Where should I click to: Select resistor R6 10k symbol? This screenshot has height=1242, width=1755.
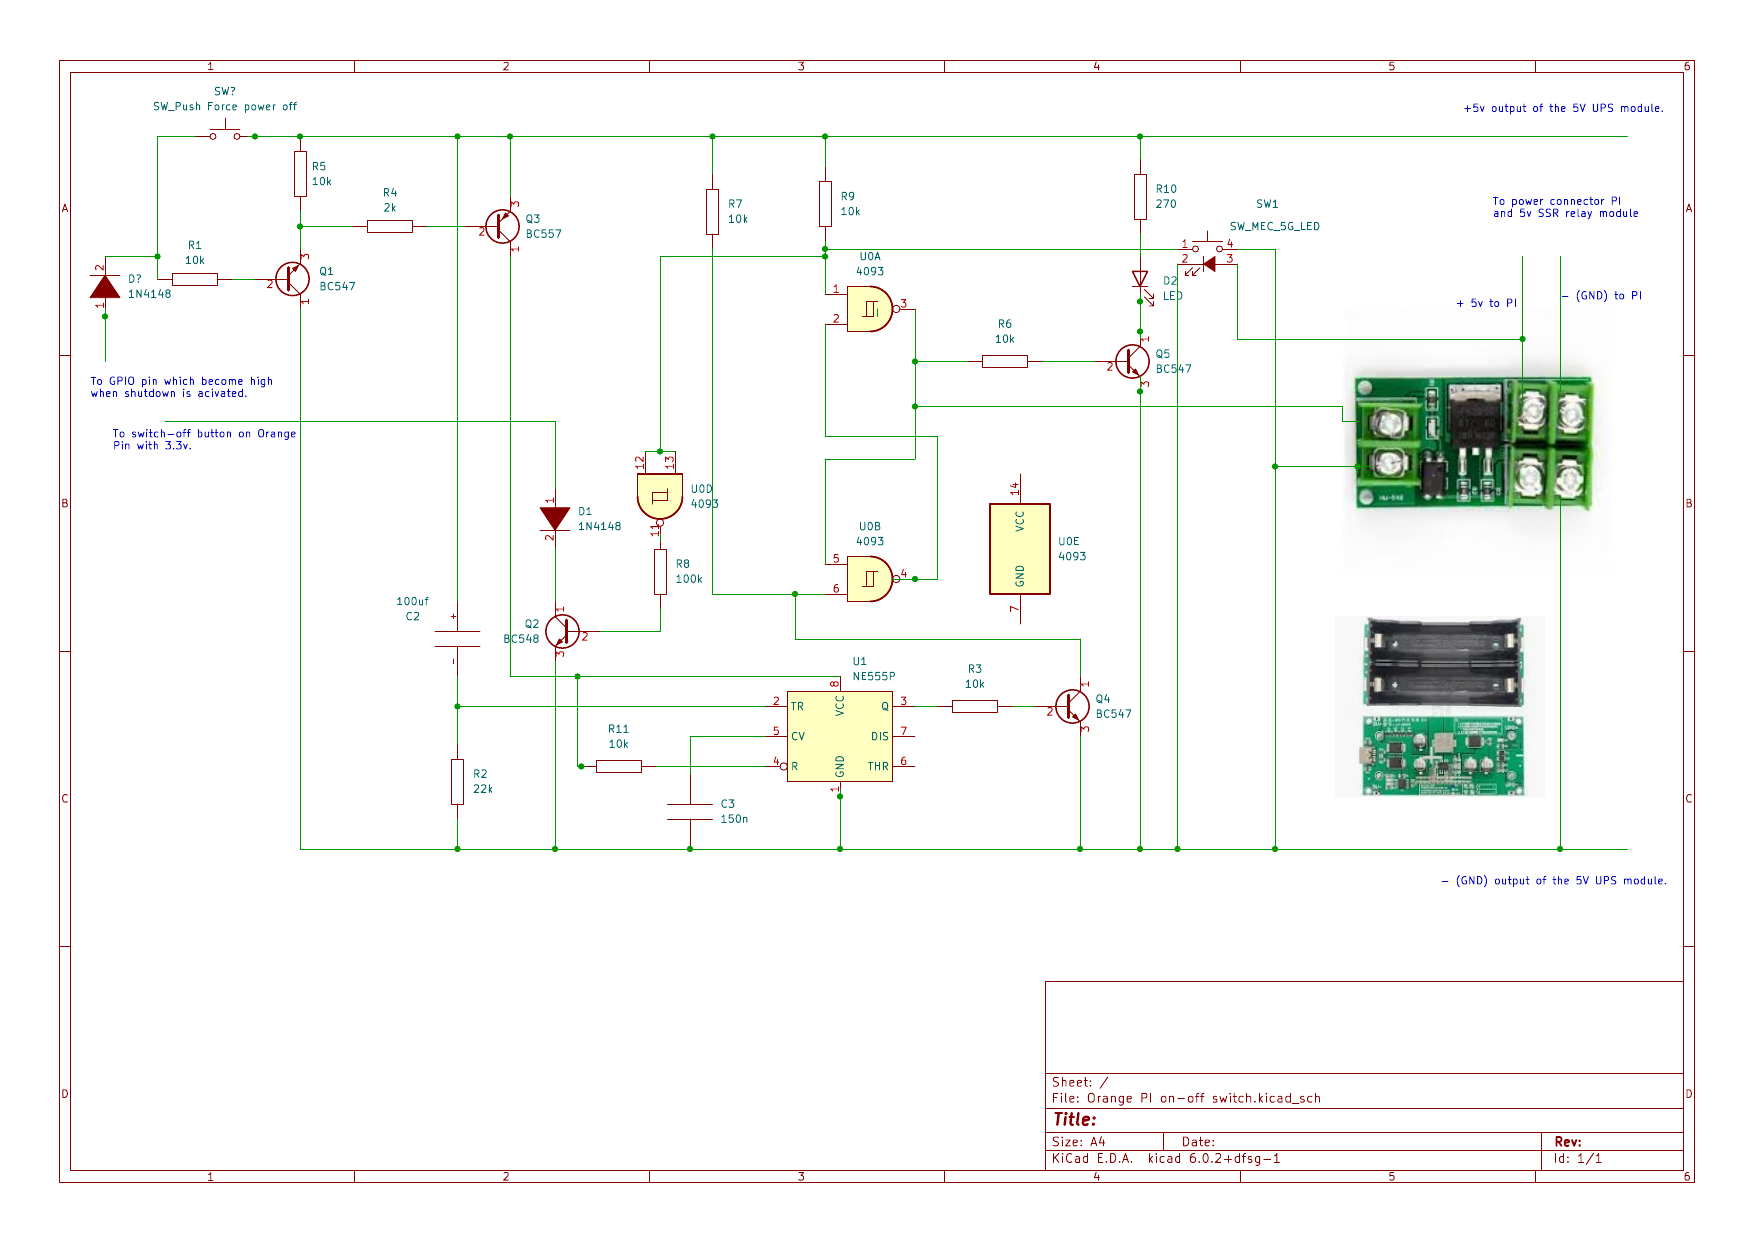point(1005,361)
